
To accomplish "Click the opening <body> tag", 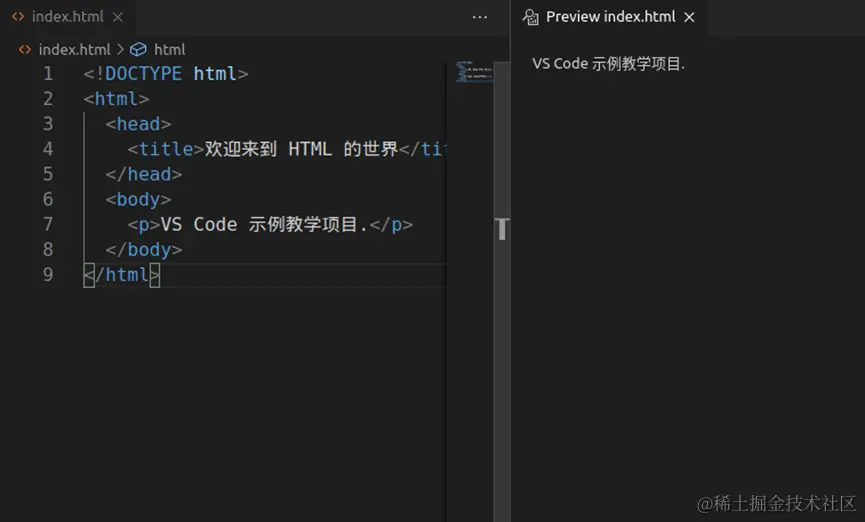I will [x=138, y=199].
